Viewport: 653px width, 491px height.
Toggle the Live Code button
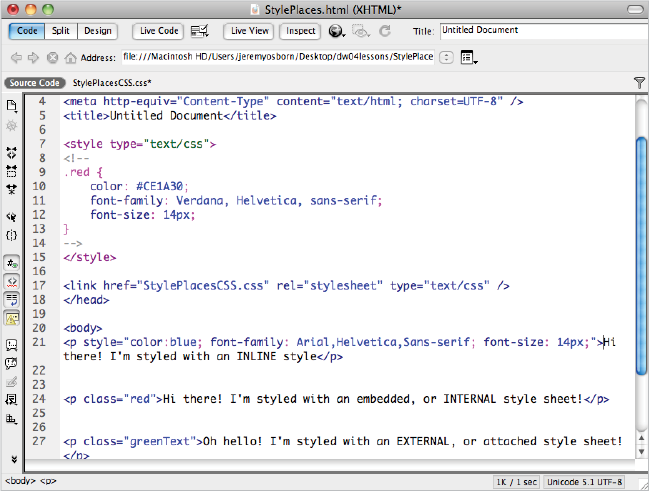click(158, 31)
